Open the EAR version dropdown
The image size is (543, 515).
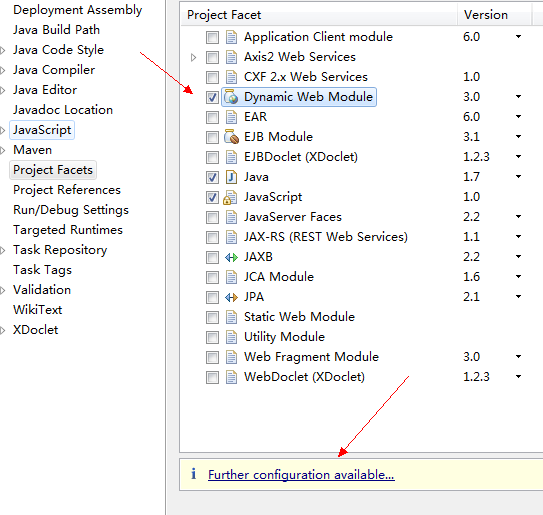tap(518, 117)
